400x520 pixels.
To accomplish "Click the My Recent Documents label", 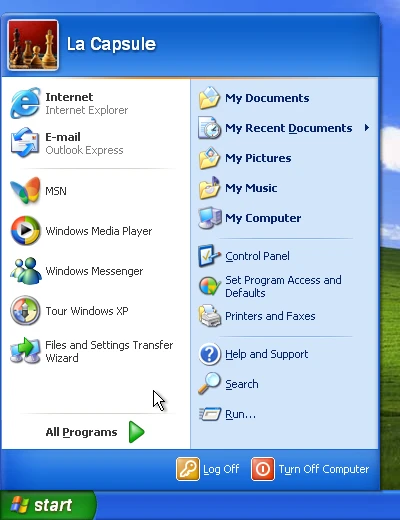I will (288, 128).
